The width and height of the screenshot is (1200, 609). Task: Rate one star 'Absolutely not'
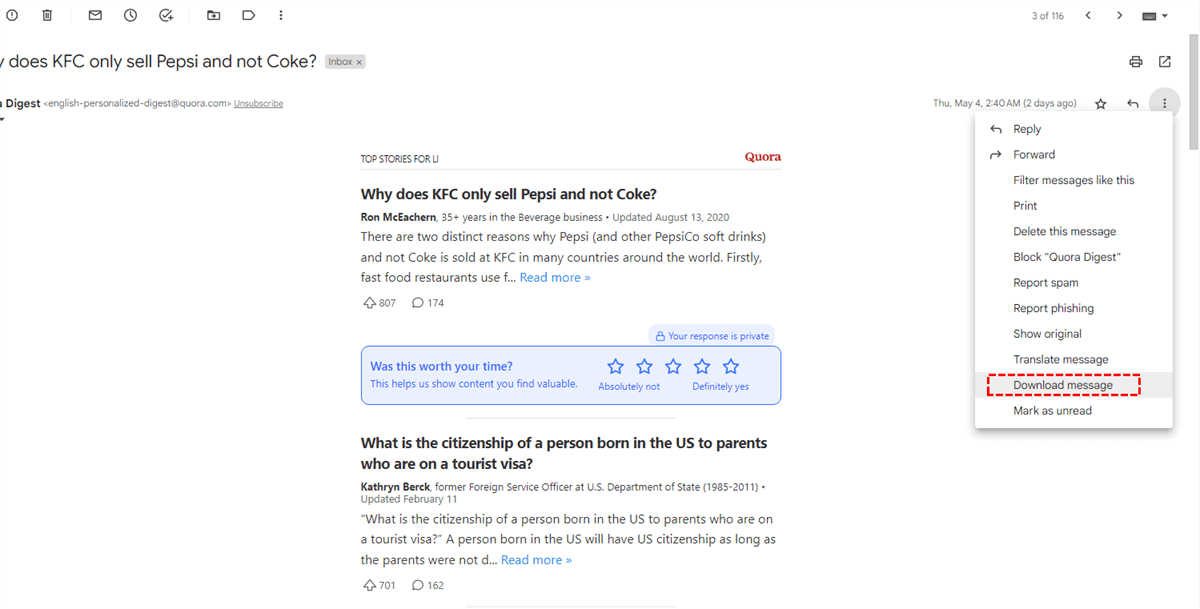pos(615,367)
